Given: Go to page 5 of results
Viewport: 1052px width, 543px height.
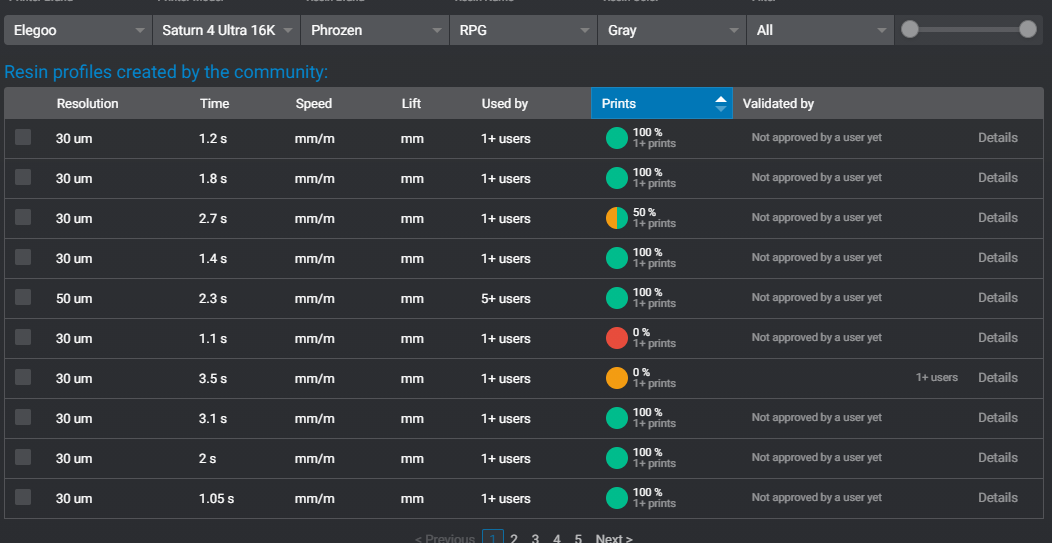Looking at the screenshot, I should pyautogui.click(x=578, y=538).
